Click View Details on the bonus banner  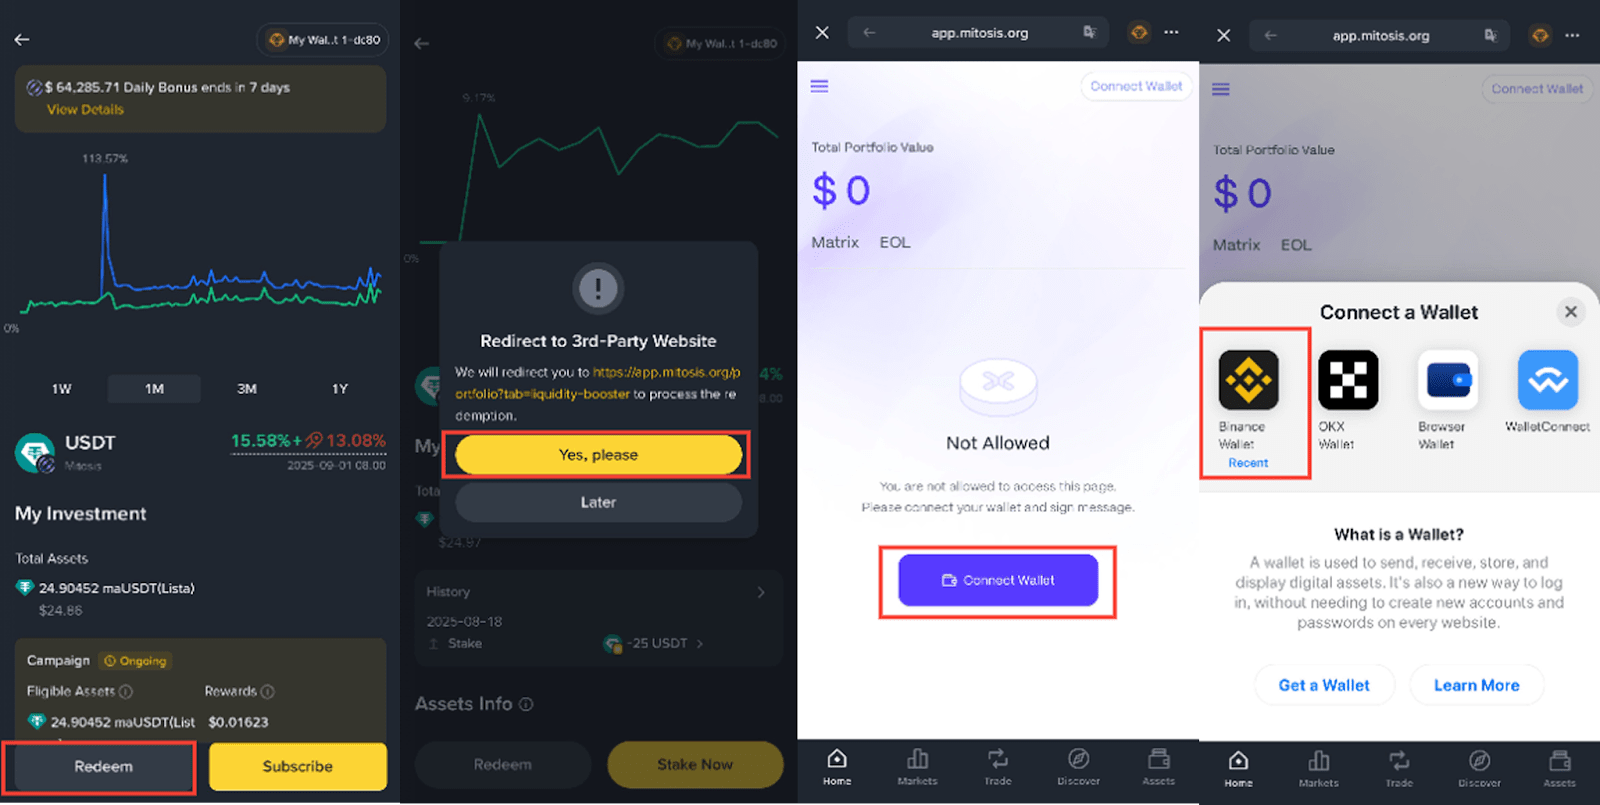pyautogui.click(x=85, y=110)
